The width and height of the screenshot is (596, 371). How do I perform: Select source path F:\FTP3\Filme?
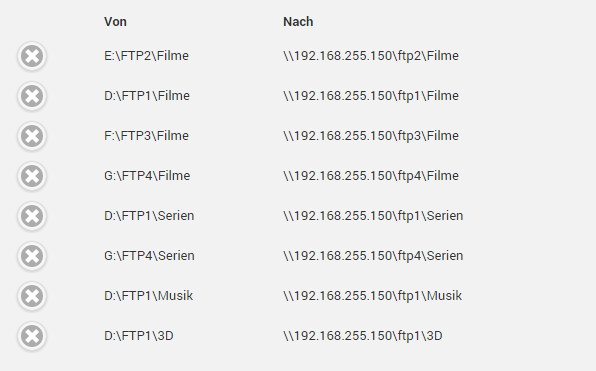(146, 136)
